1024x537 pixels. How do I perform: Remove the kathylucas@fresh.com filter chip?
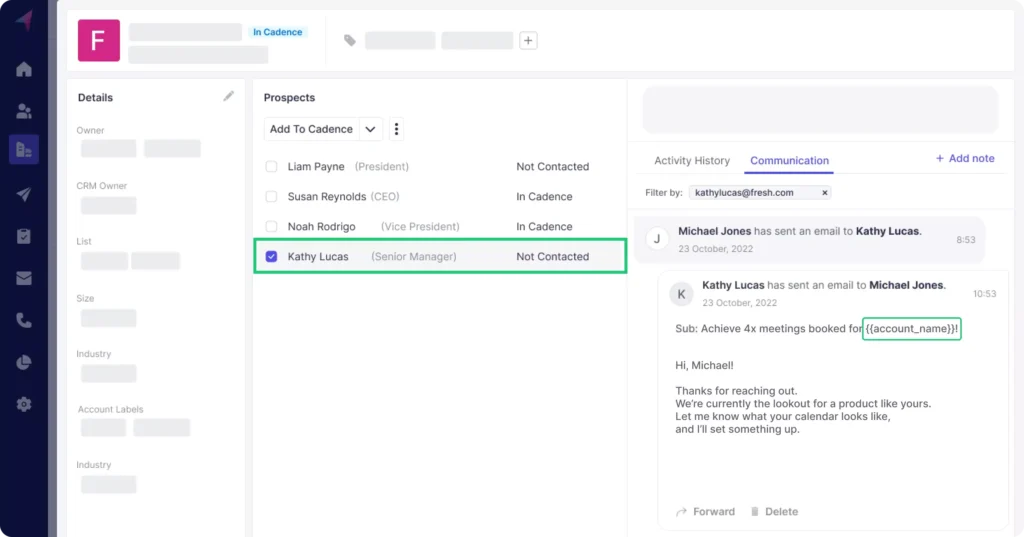(x=824, y=192)
